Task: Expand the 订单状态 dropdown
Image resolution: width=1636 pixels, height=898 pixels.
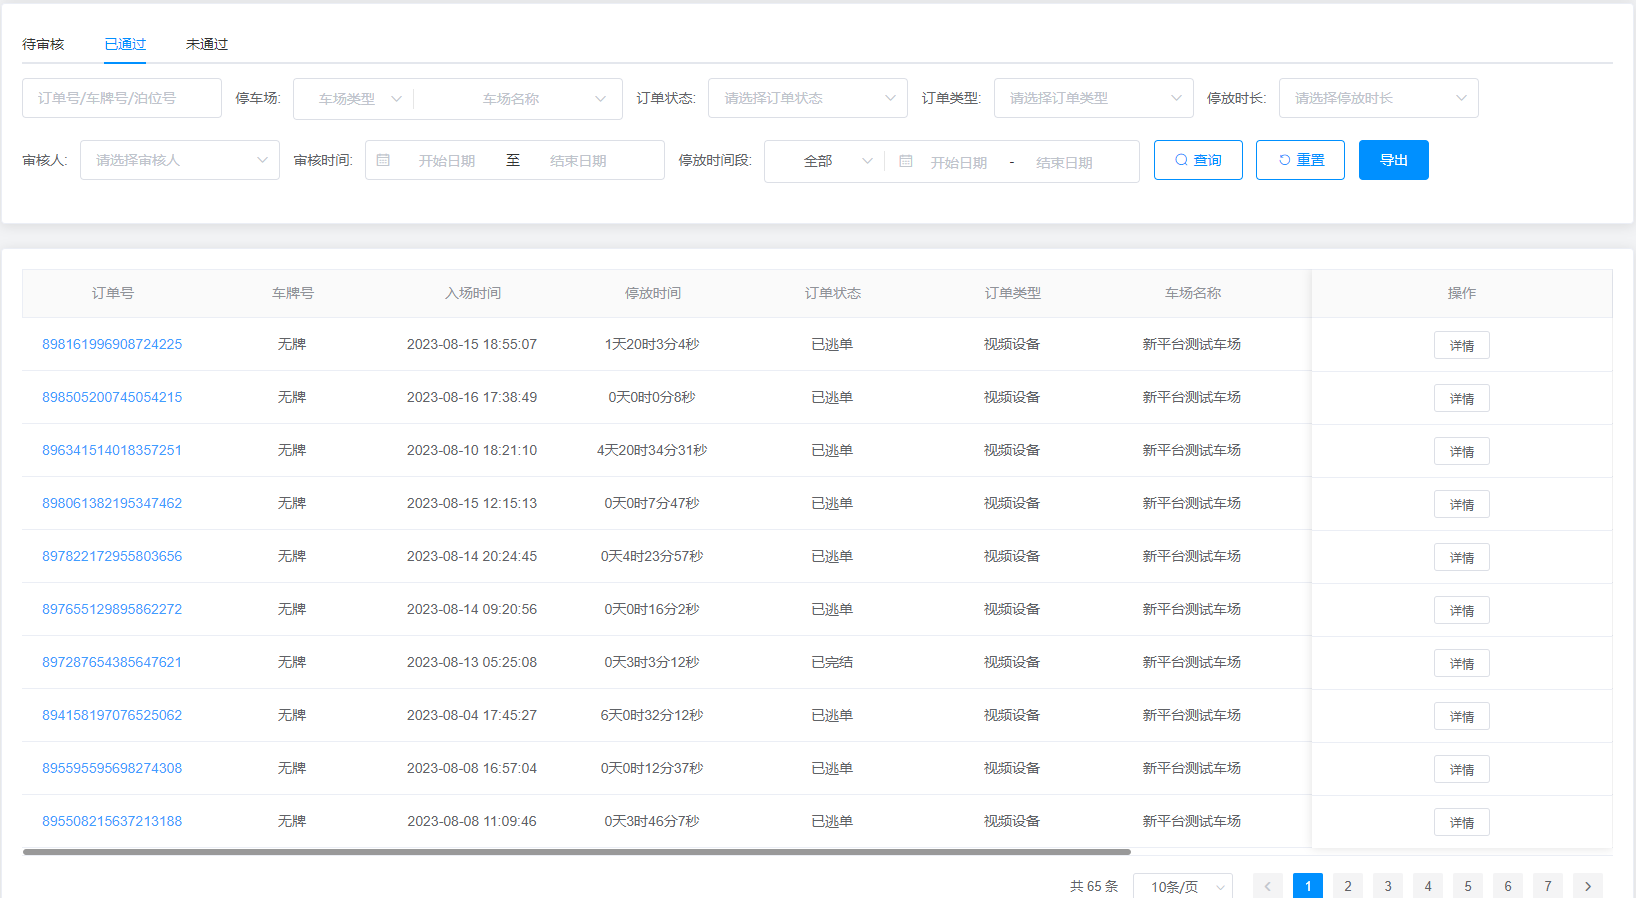Action: pyautogui.click(x=807, y=98)
